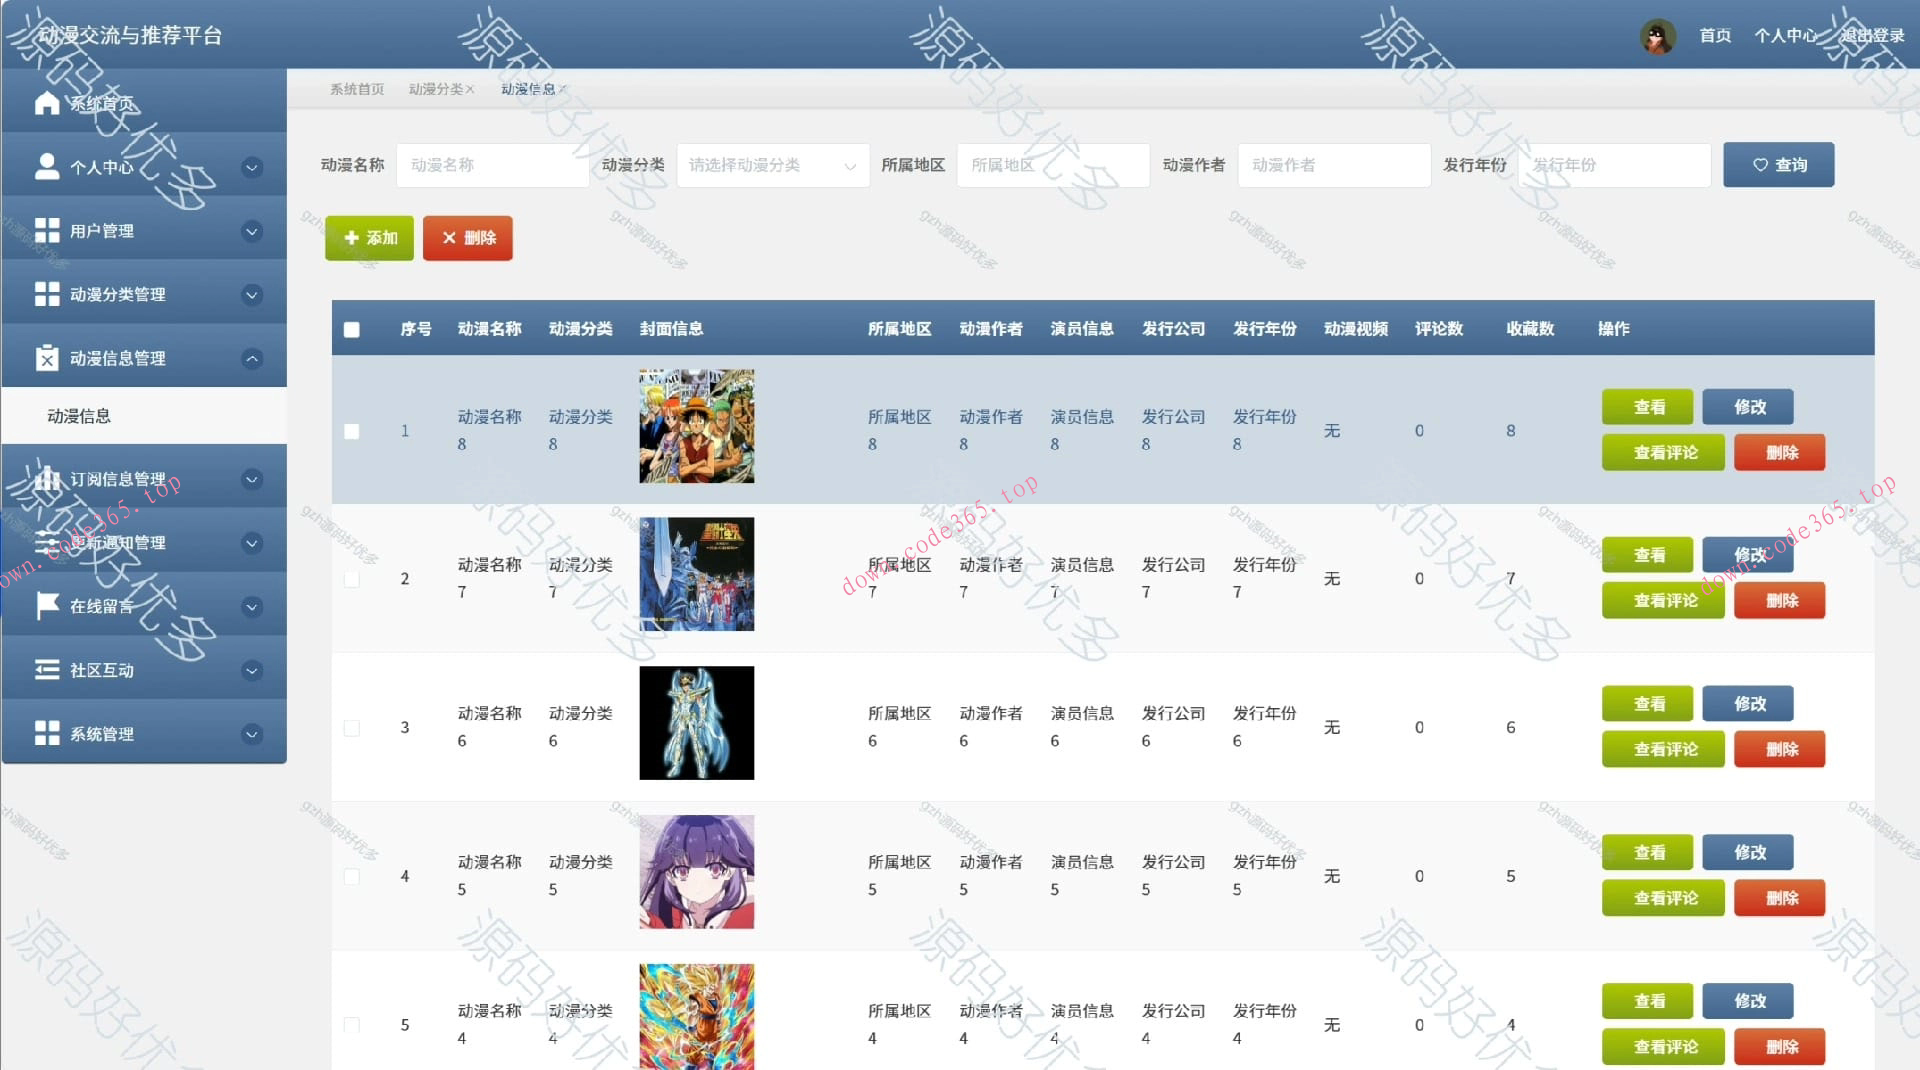Open 订阅信息管理 from the sidebar icon
The image size is (1920, 1070).
click(46, 479)
